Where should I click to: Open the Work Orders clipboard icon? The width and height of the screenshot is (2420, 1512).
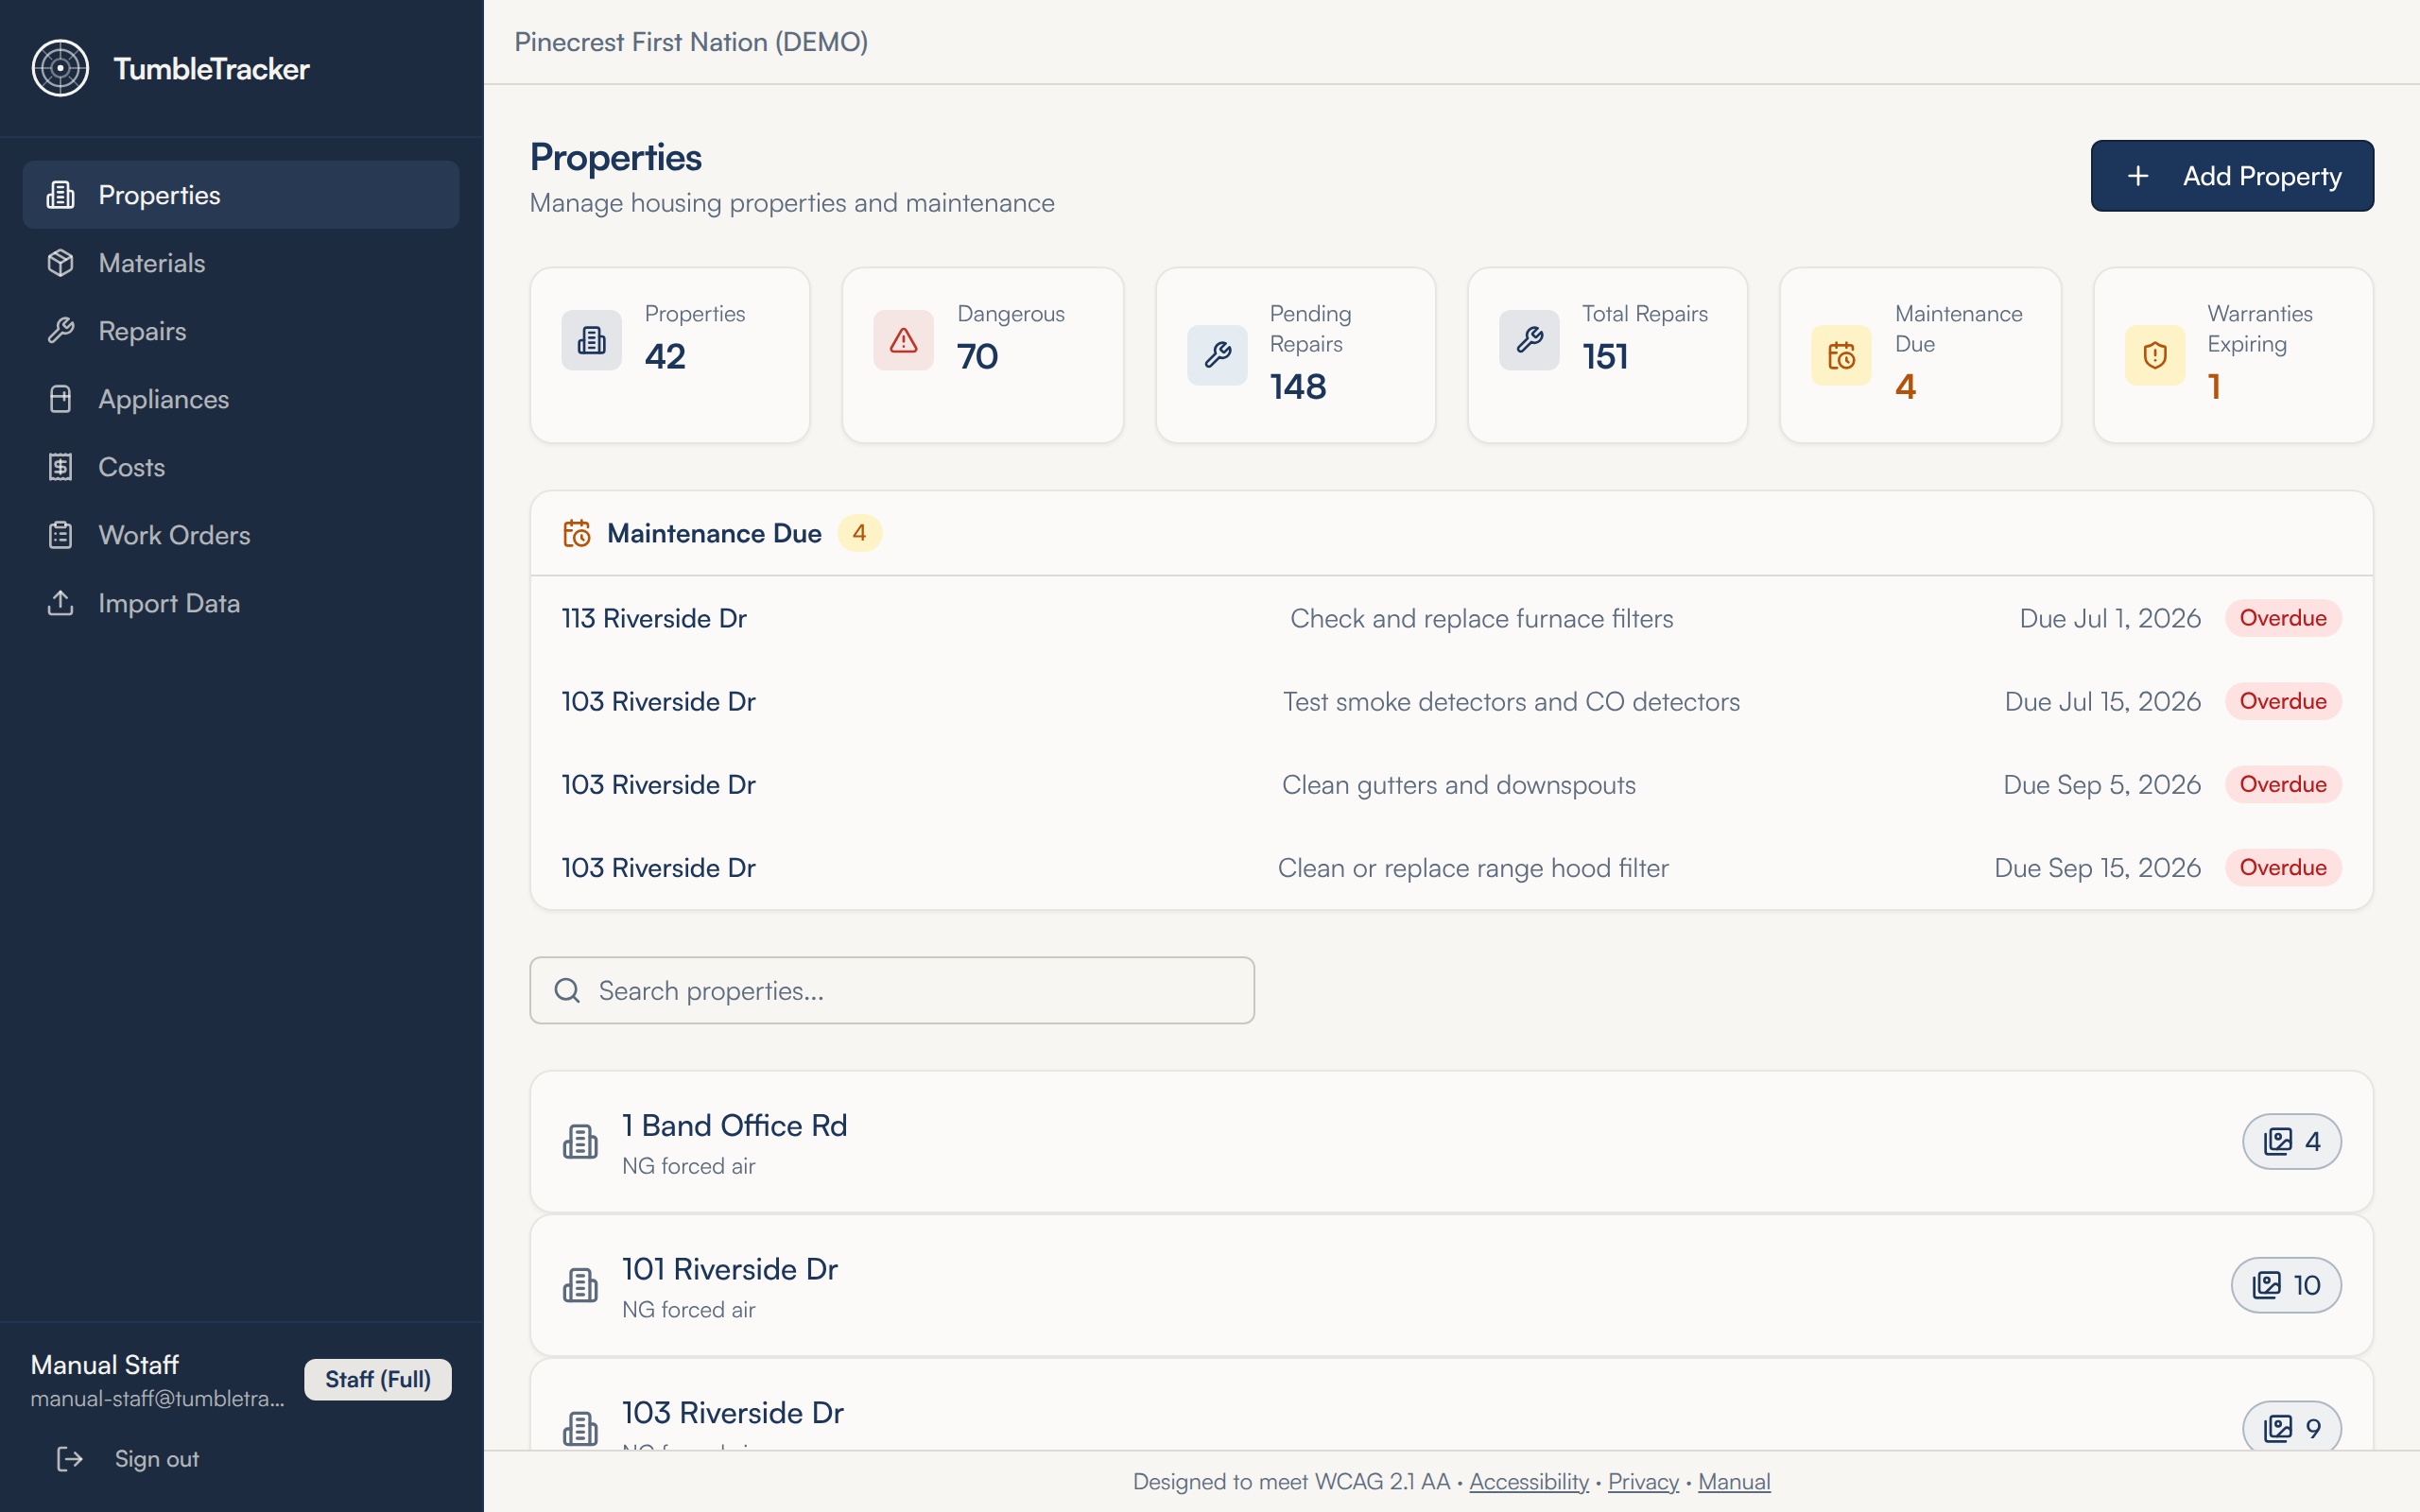(x=60, y=535)
